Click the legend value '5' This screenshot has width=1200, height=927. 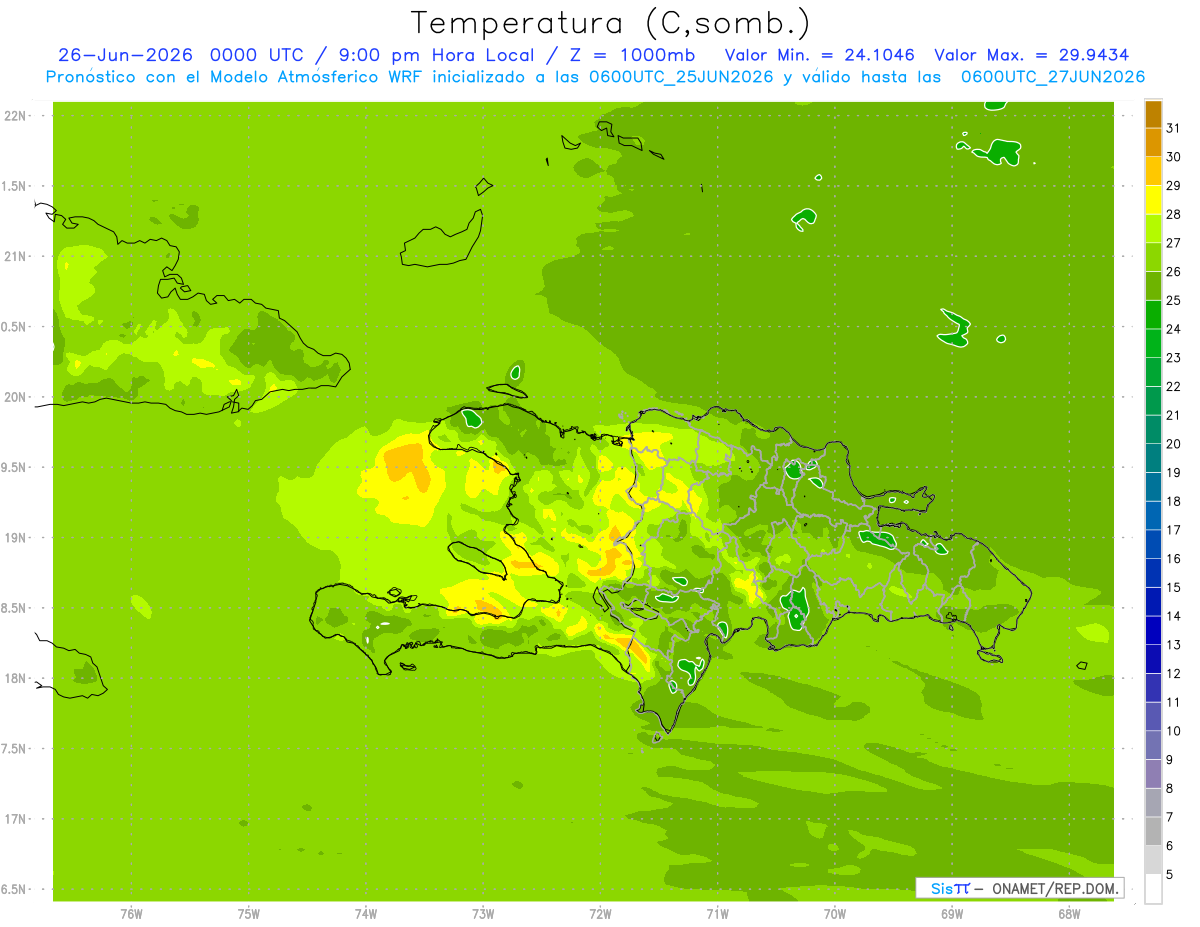[1170, 875]
